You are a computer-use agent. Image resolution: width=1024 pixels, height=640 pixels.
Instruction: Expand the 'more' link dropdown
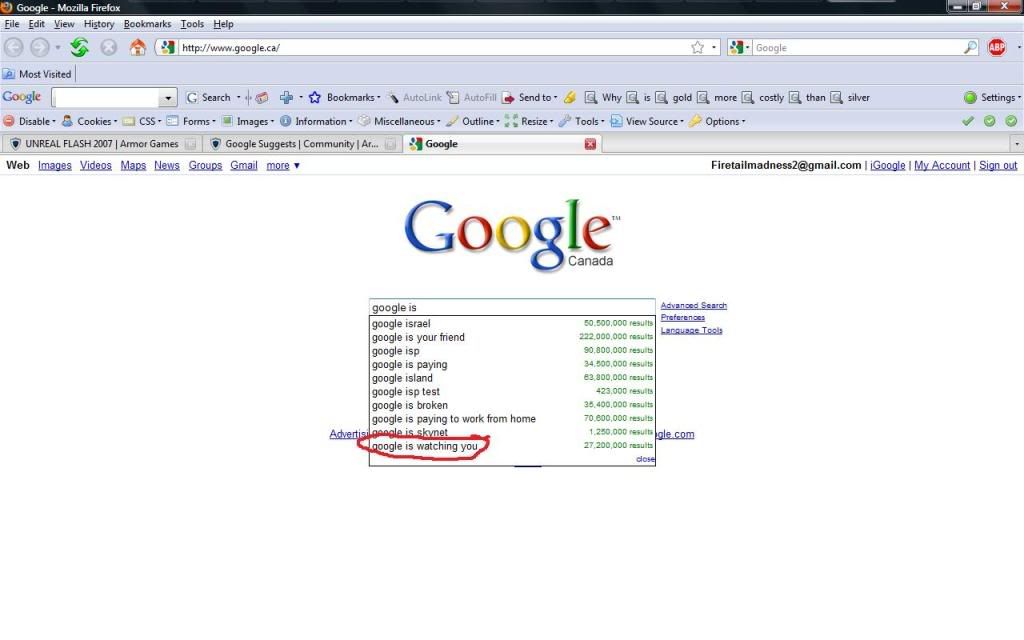click(283, 165)
